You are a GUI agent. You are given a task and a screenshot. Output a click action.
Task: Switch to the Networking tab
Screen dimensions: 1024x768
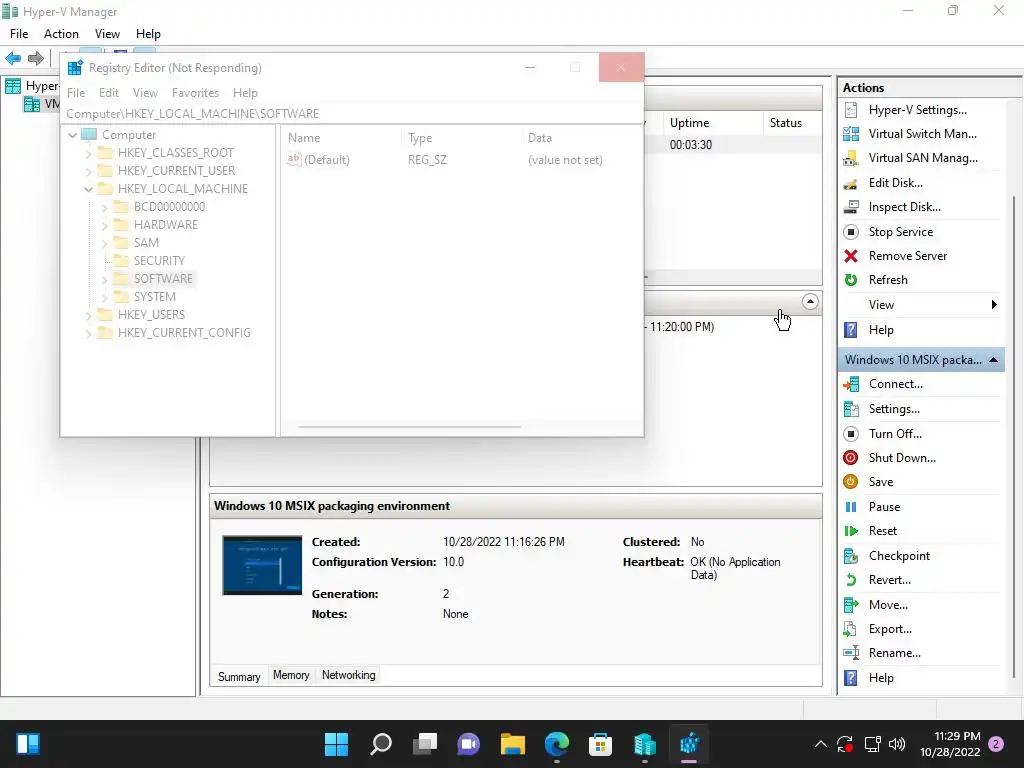[x=349, y=675]
